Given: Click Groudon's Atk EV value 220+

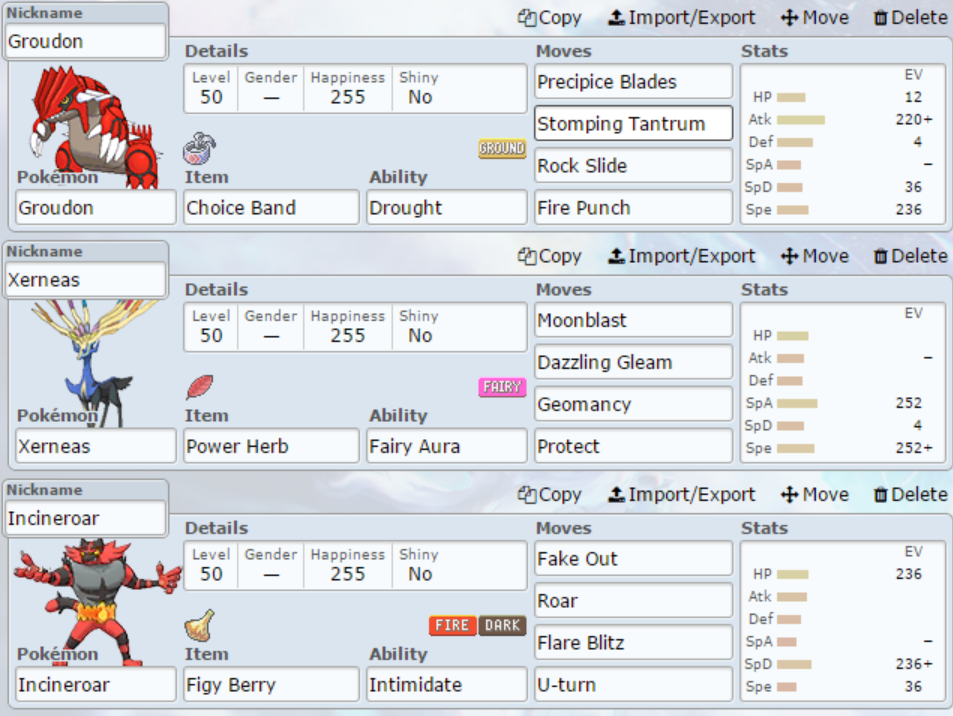Looking at the screenshot, I should 913,119.
